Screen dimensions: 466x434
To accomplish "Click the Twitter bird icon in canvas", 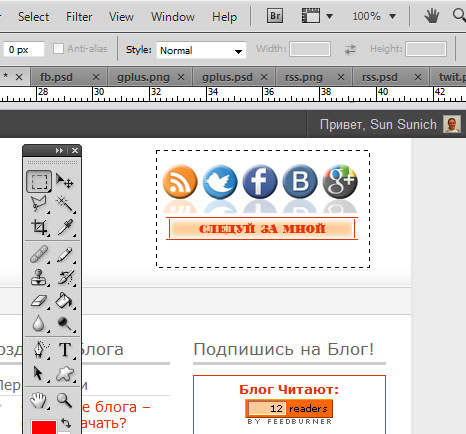I will pos(220,182).
